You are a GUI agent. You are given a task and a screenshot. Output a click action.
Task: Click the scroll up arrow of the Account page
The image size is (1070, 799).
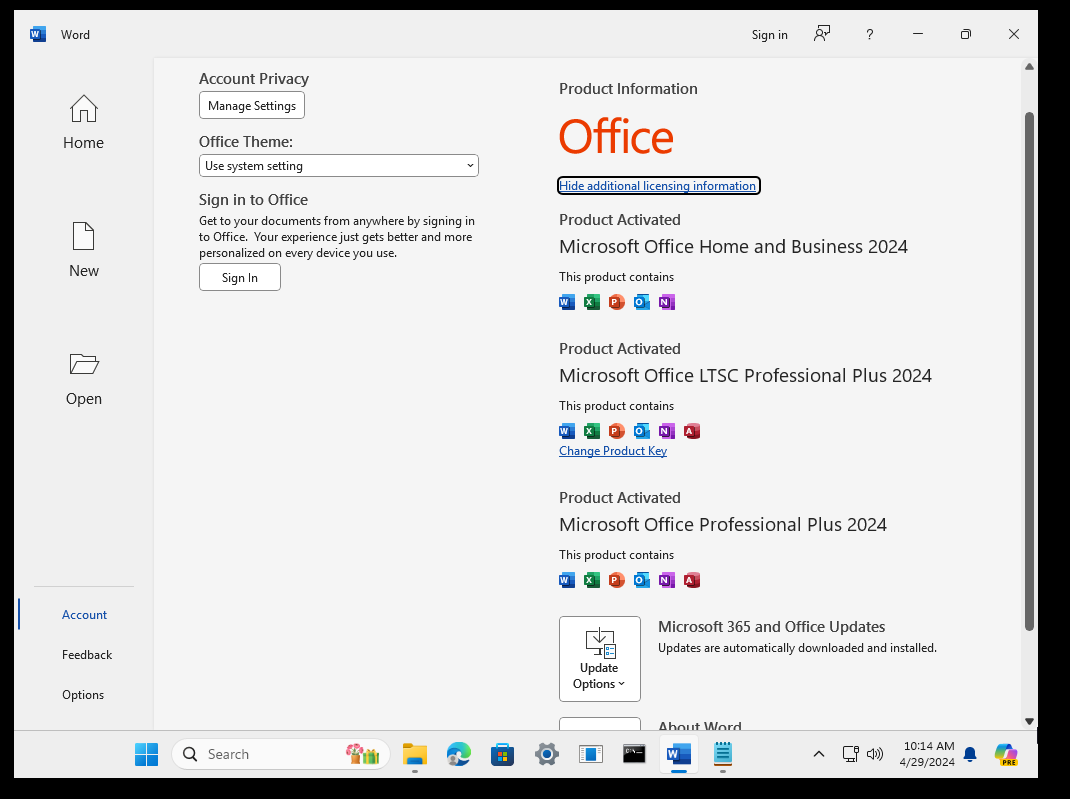(x=1029, y=67)
